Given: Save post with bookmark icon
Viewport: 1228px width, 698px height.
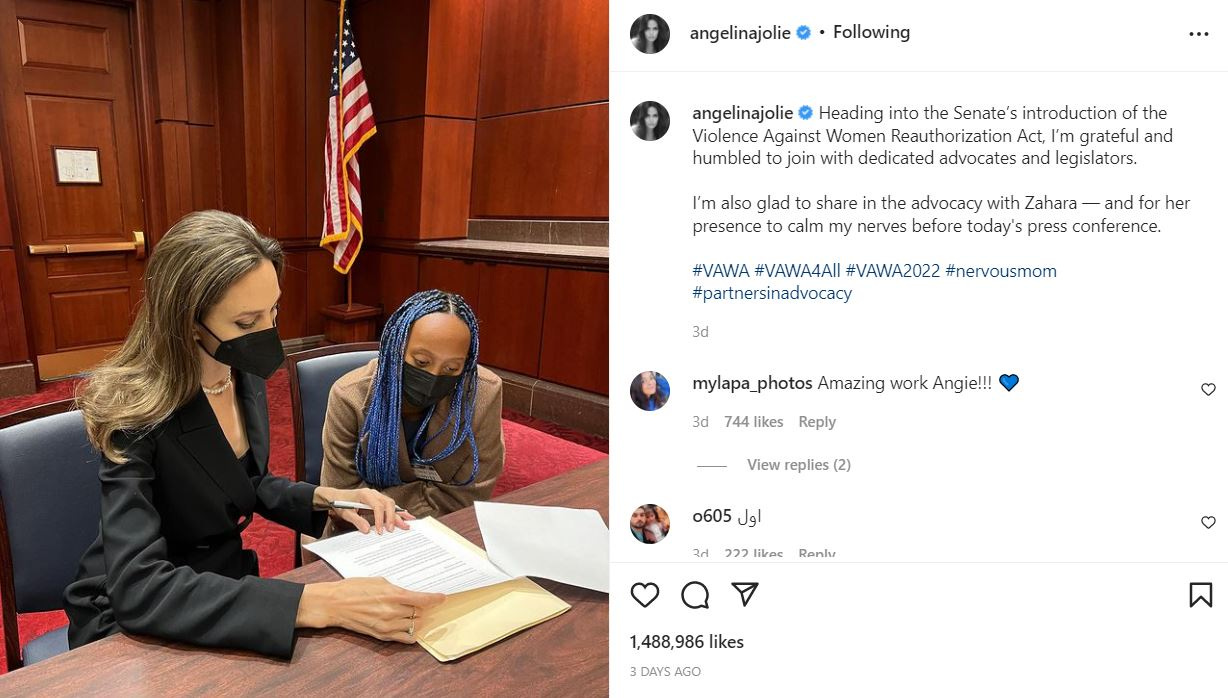Looking at the screenshot, I should click(x=1200, y=595).
